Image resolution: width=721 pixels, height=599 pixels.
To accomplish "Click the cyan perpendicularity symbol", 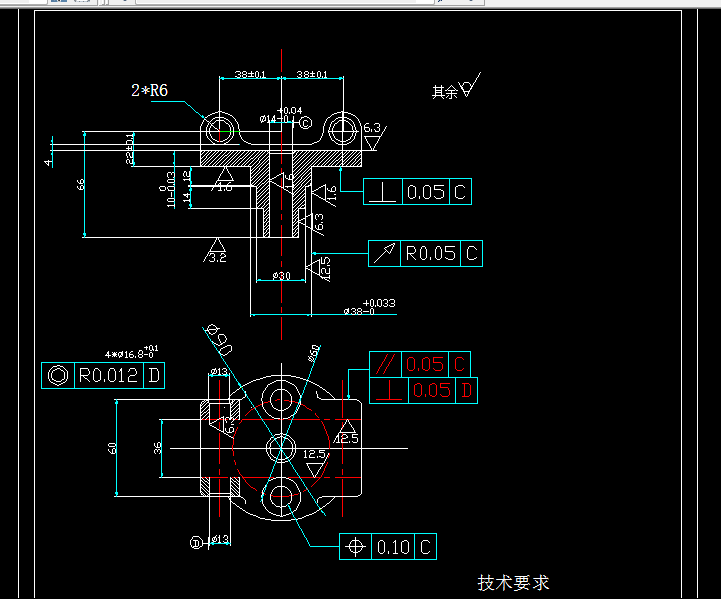I will point(383,192).
